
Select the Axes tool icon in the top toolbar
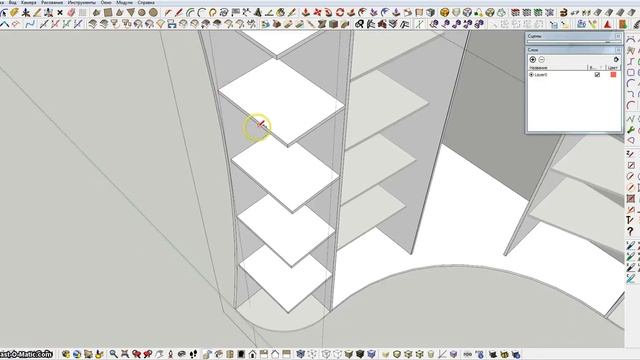(x=26, y=13)
